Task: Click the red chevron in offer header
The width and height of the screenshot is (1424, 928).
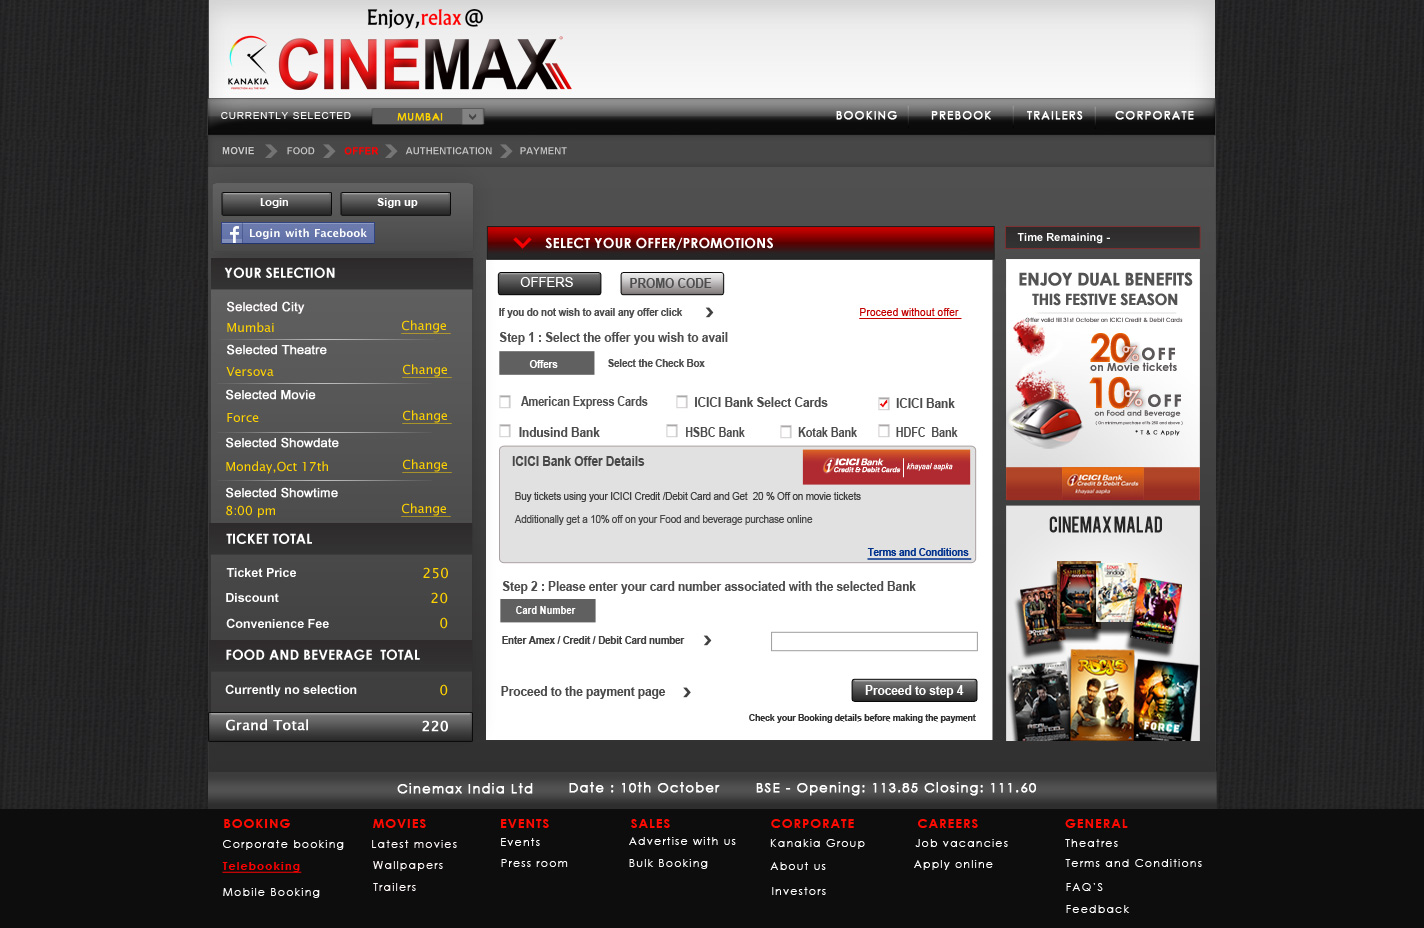Action: (x=522, y=242)
